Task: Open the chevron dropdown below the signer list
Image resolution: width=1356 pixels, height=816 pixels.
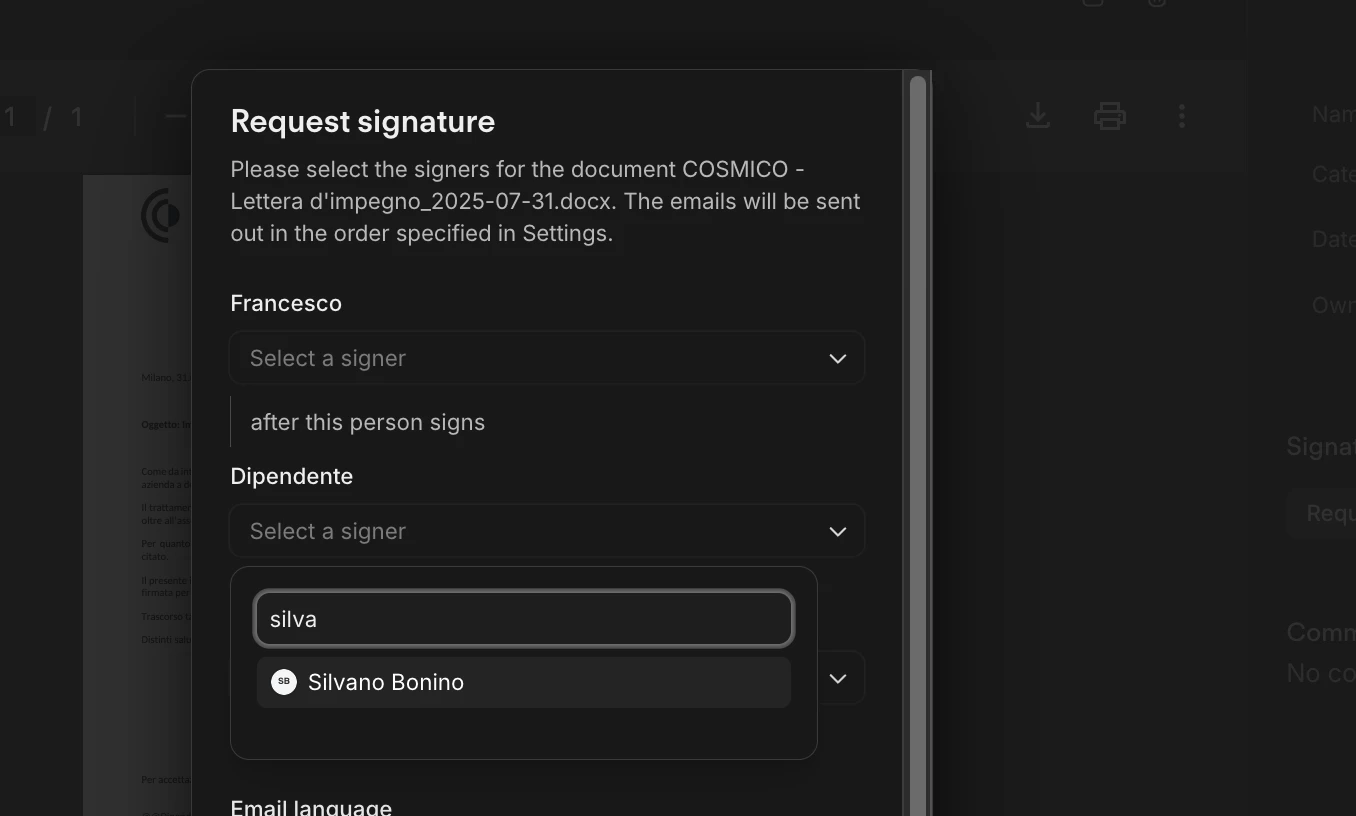Action: coord(838,678)
